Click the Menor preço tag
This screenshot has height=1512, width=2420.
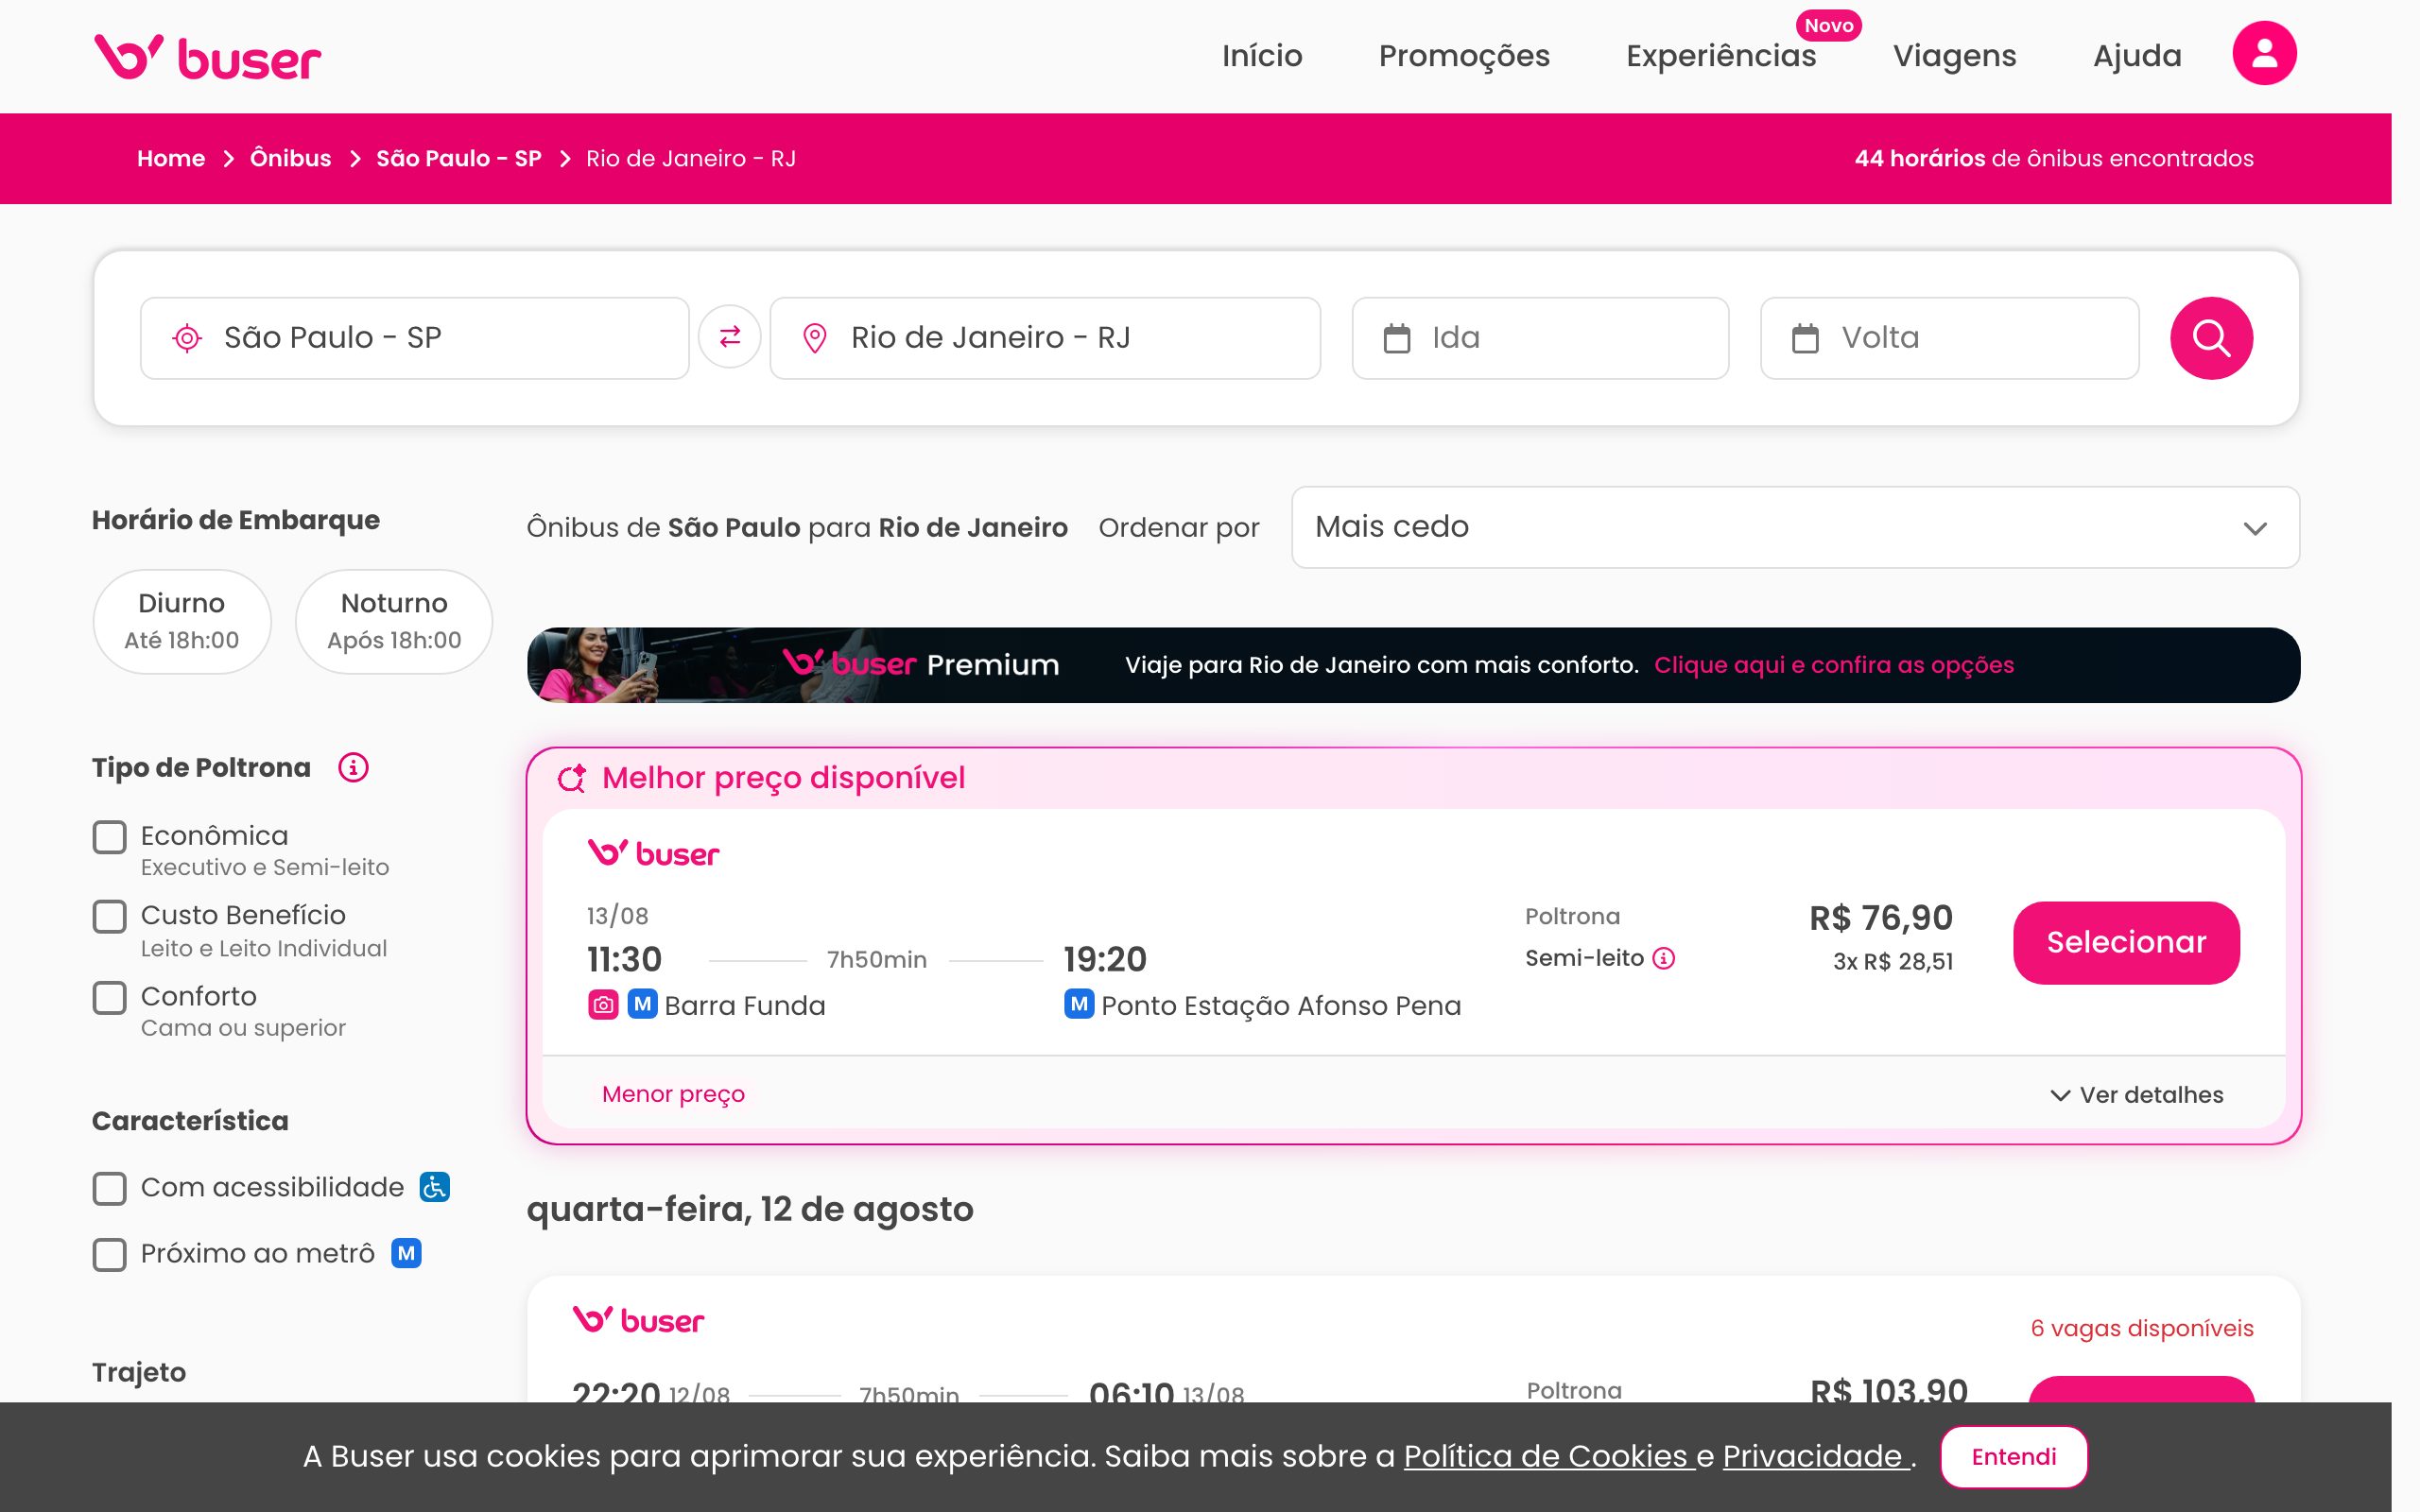(673, 1094)
